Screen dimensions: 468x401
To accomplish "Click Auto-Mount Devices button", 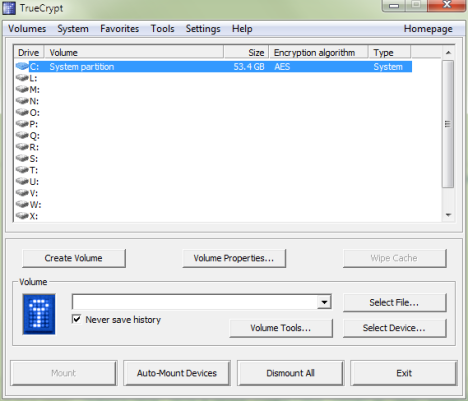I will pyautogui.click(x=177, y=373).
